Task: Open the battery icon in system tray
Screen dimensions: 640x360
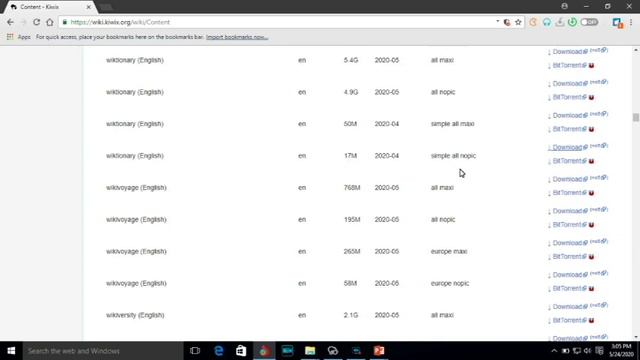Action: 565,351
